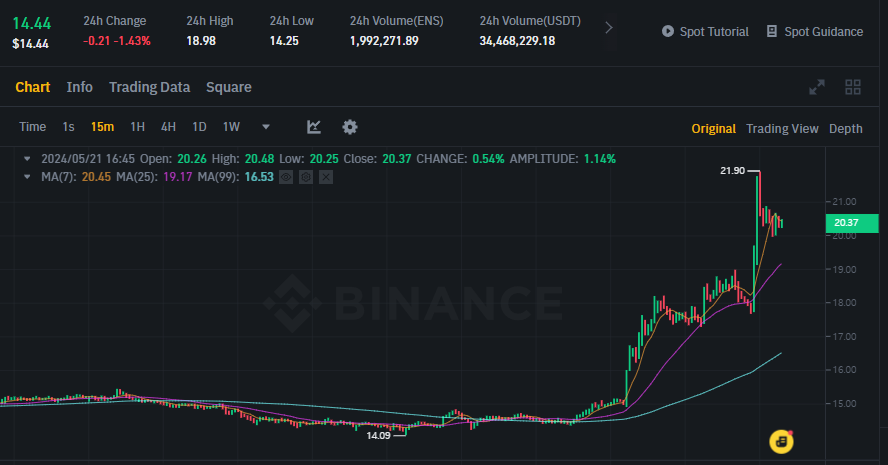Switch interval to 4H
888x465 pixels.
pos(168,127)
